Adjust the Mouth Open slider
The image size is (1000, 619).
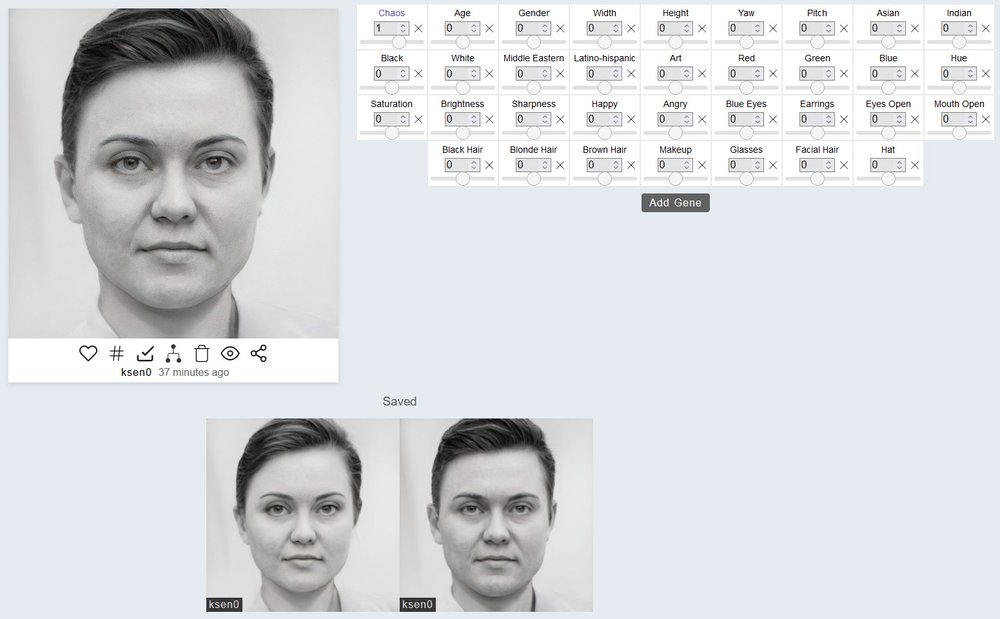959,133
